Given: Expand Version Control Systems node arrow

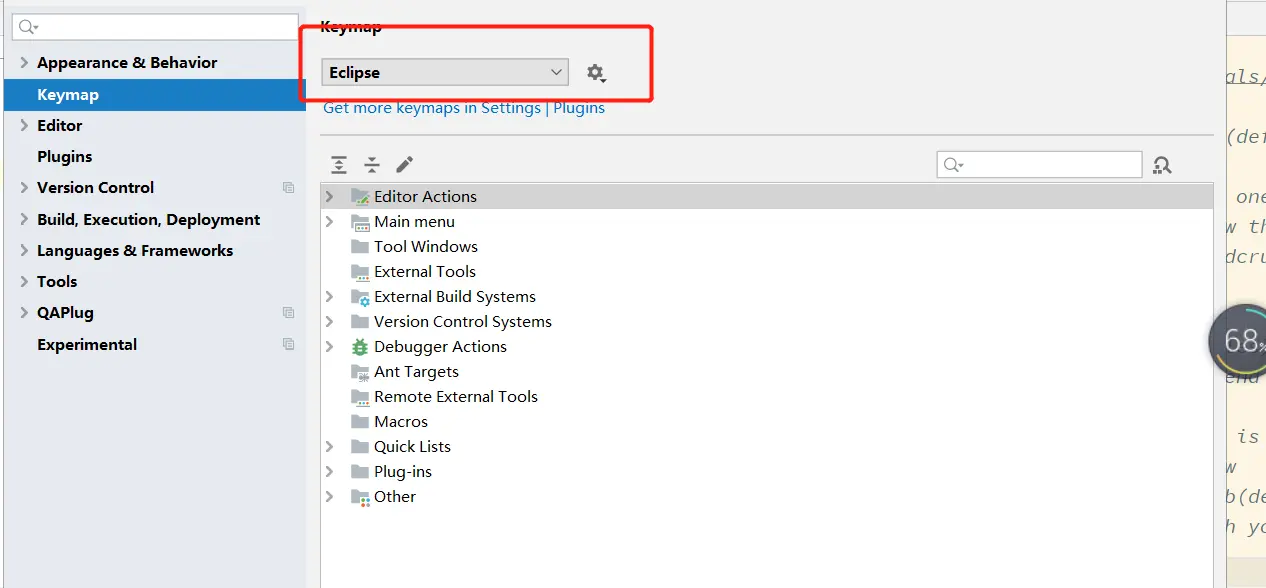Looking at the screenshot, I should [330, 321].
